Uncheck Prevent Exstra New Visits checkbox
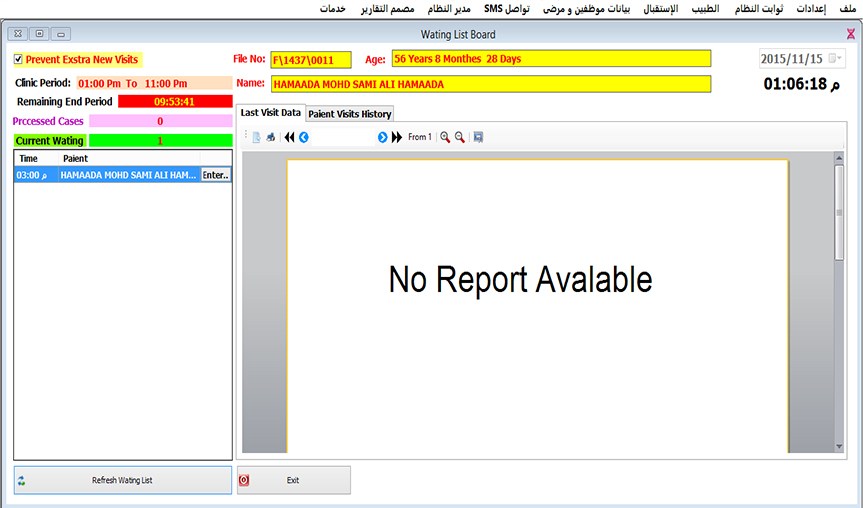Image resolution: width=863 pixels, height=508 pixels. click(x=18, y=60)
